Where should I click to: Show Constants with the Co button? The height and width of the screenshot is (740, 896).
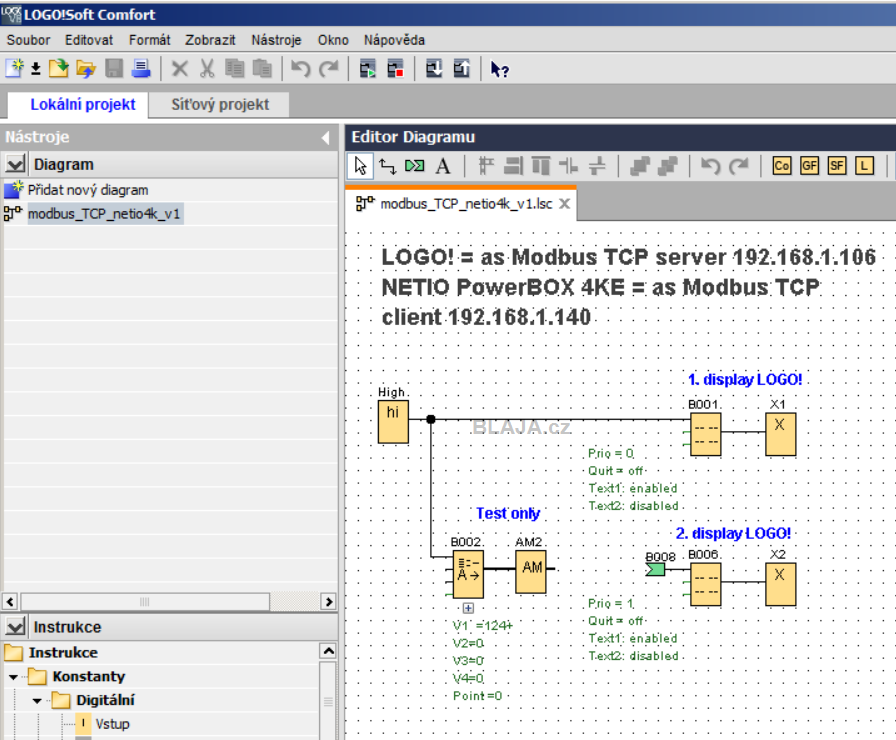(x=781, y=166)
